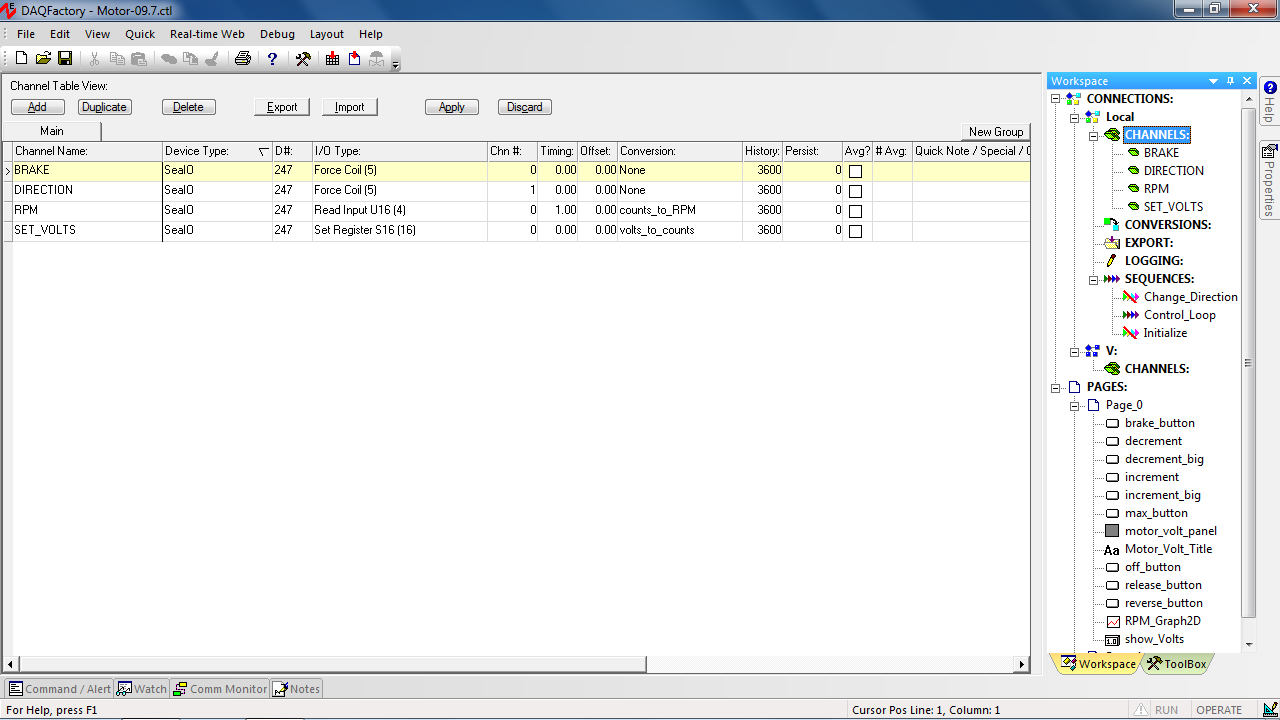Viewport: 1280px width, 720px height.
Task: Toggle Avg checkbox for DIRECTION row
Action: pos(855,192)
